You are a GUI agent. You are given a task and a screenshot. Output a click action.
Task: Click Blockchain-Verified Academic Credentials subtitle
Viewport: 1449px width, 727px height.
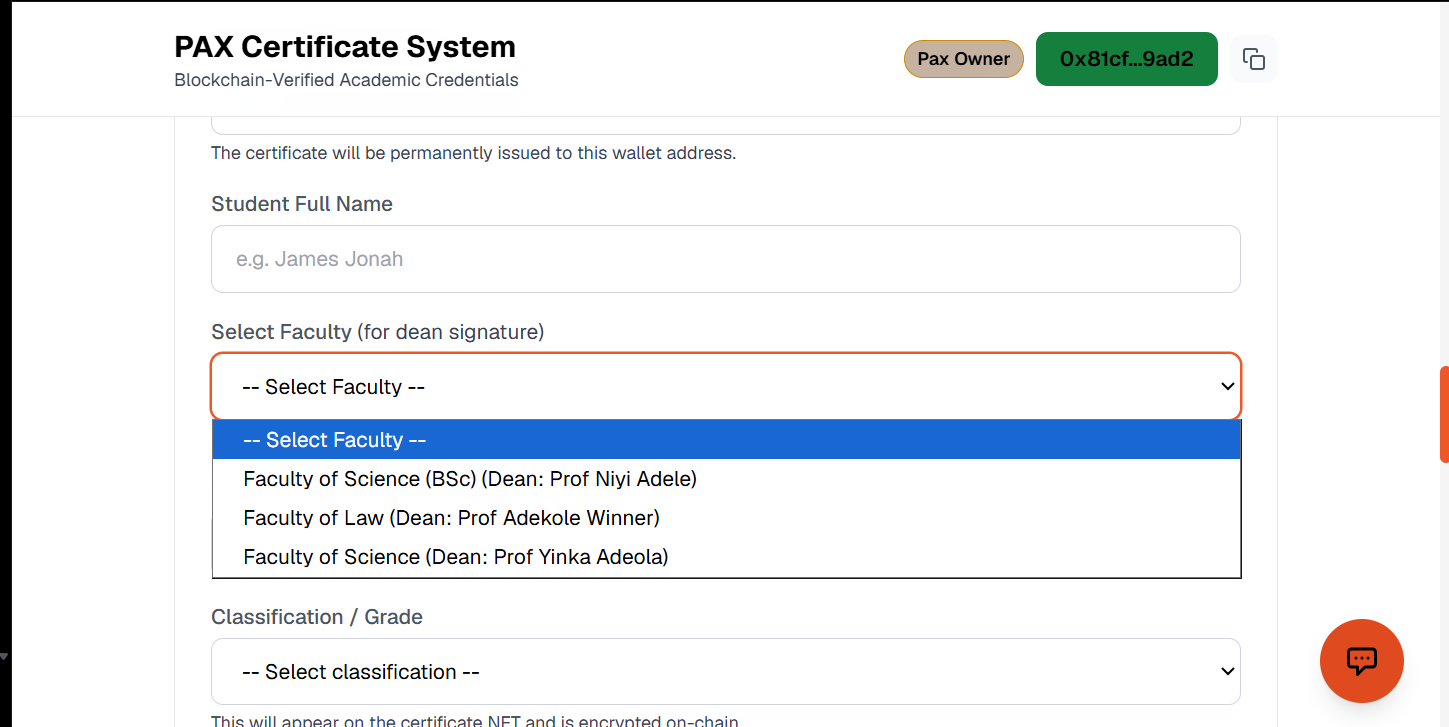(346, 80)
